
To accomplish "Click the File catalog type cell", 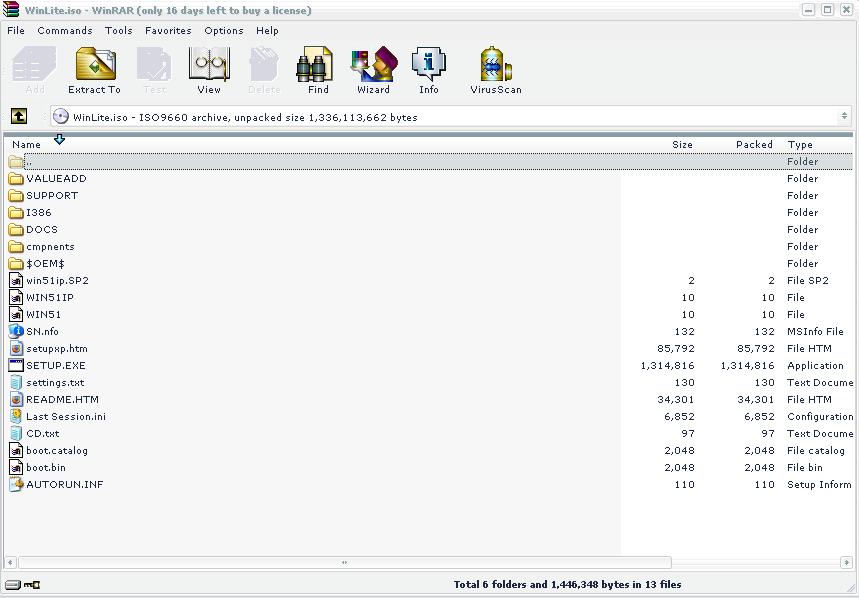I will pyautogui.click(x=816, y=450).
